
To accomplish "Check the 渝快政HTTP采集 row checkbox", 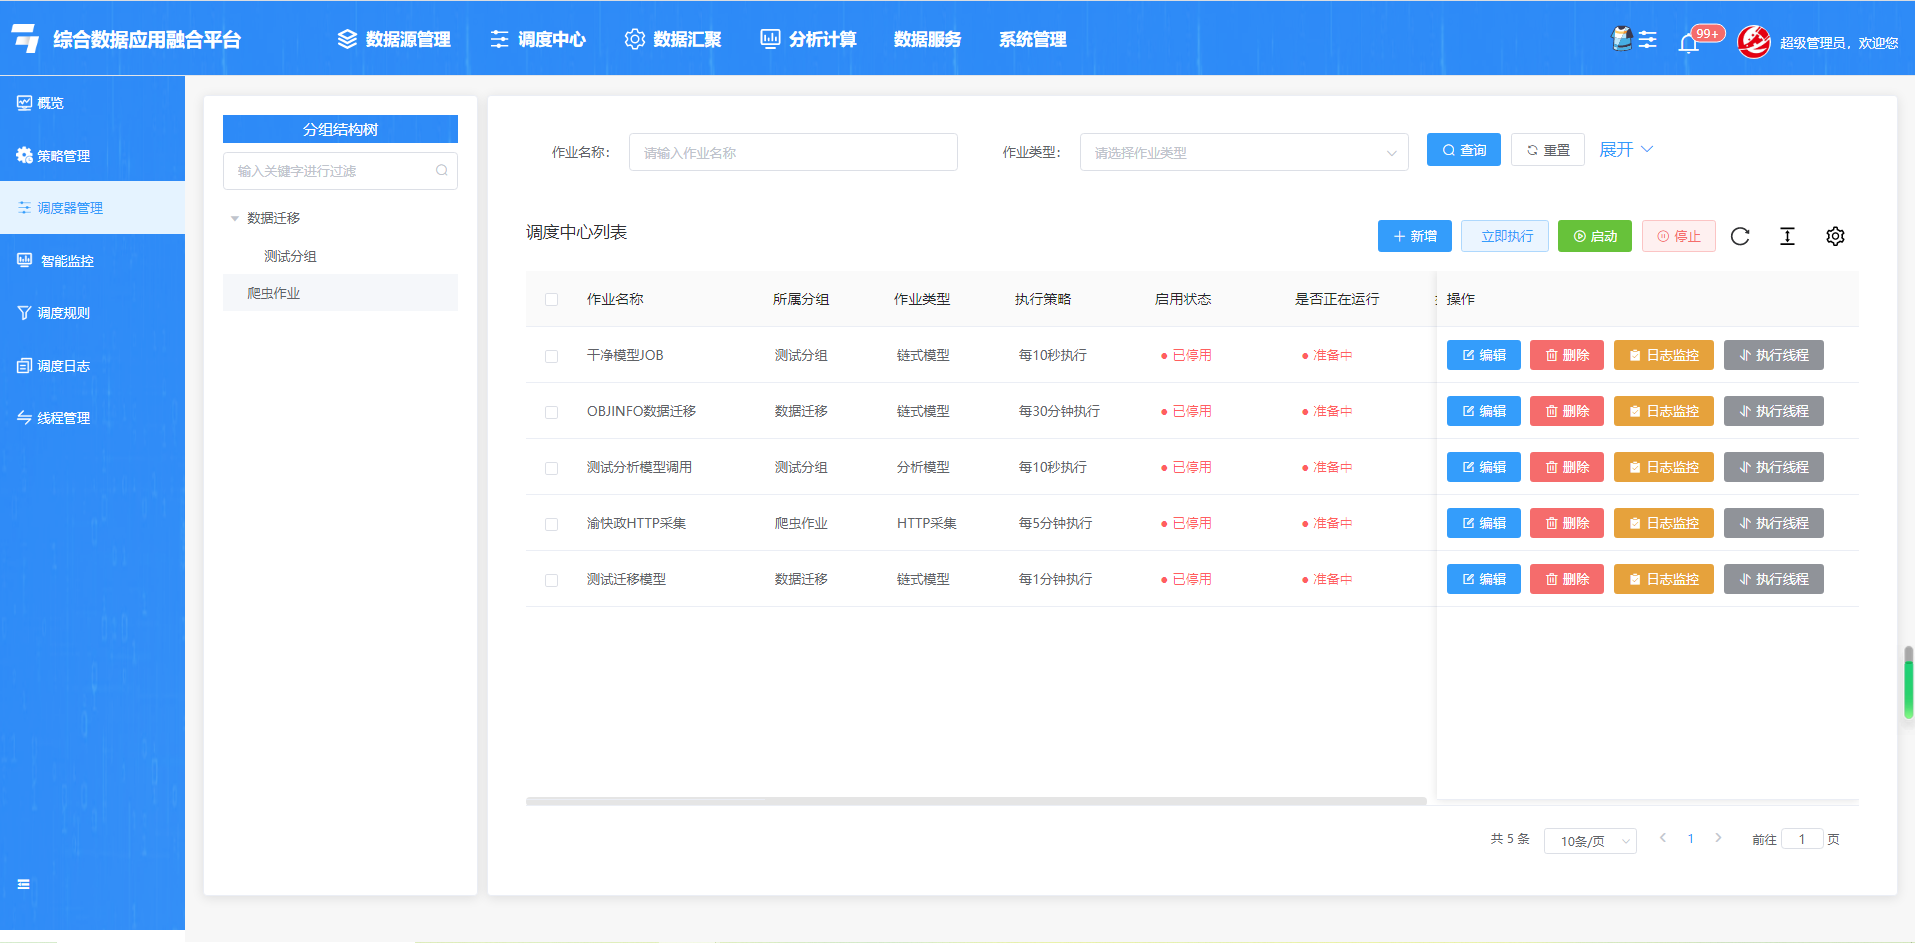I will point(551,524).
